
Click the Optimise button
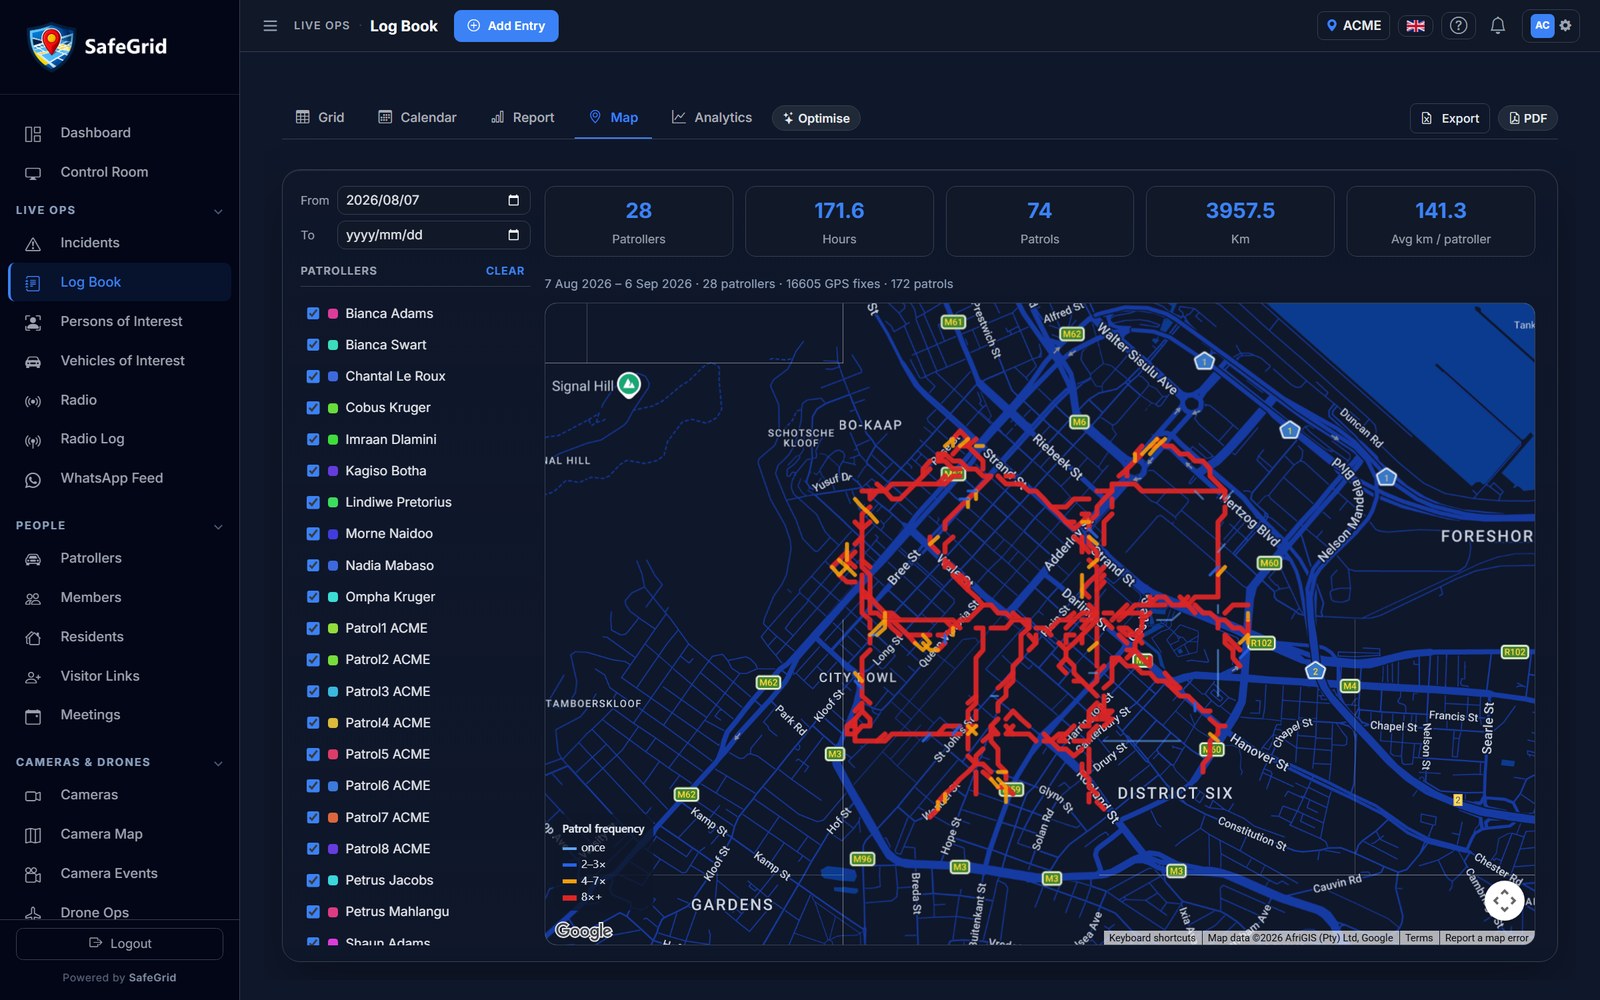pos(816,118)
